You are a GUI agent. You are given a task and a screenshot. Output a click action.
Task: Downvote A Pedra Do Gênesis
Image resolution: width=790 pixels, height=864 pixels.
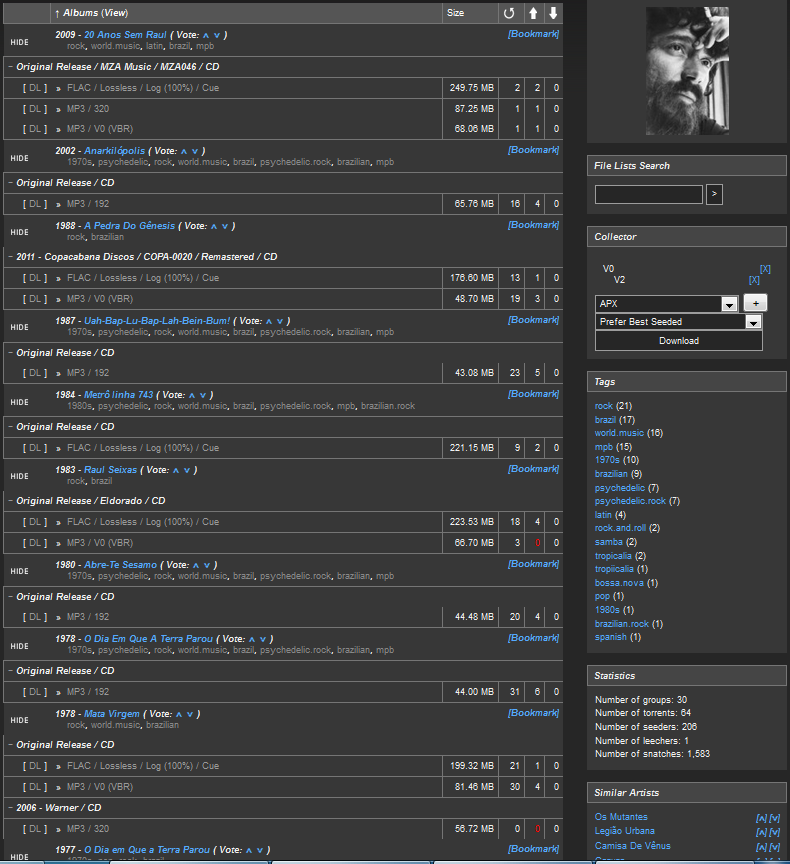[225, 226]
